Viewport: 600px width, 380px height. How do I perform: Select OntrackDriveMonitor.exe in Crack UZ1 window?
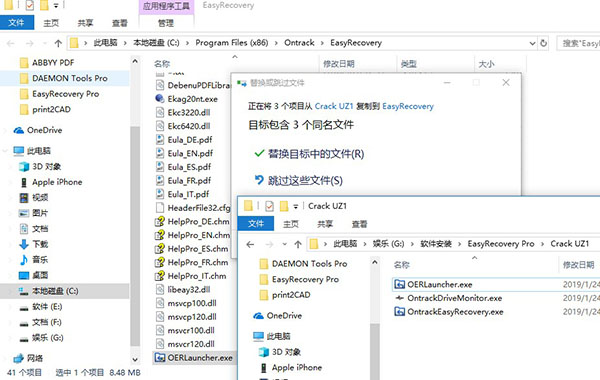(x=454, y=298)
